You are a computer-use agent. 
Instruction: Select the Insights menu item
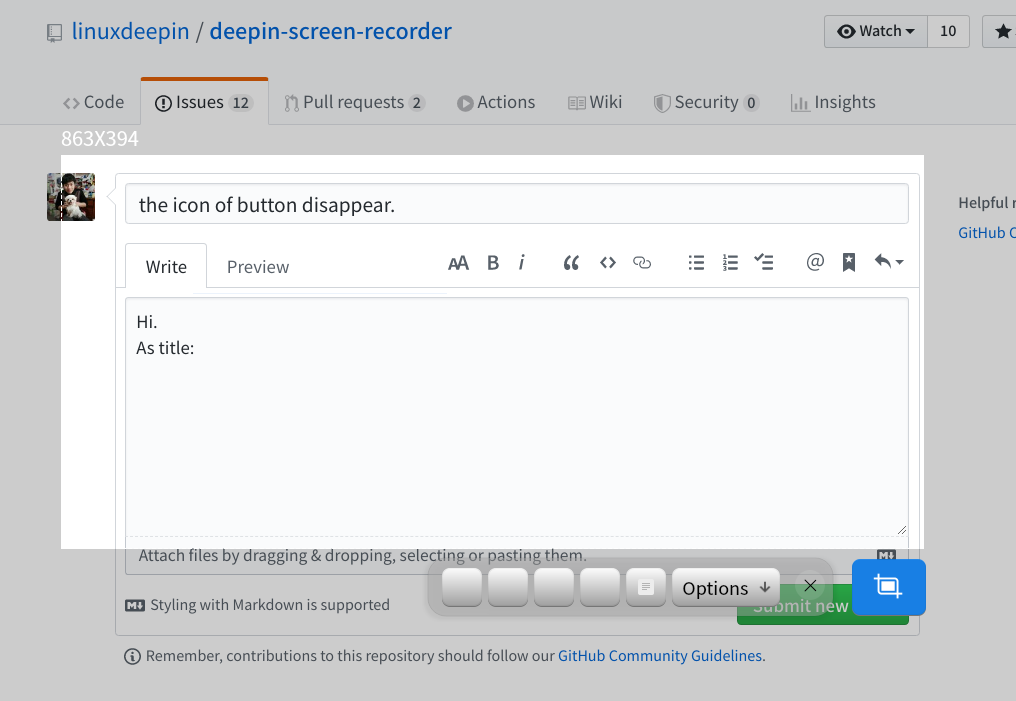click(833, 101)
